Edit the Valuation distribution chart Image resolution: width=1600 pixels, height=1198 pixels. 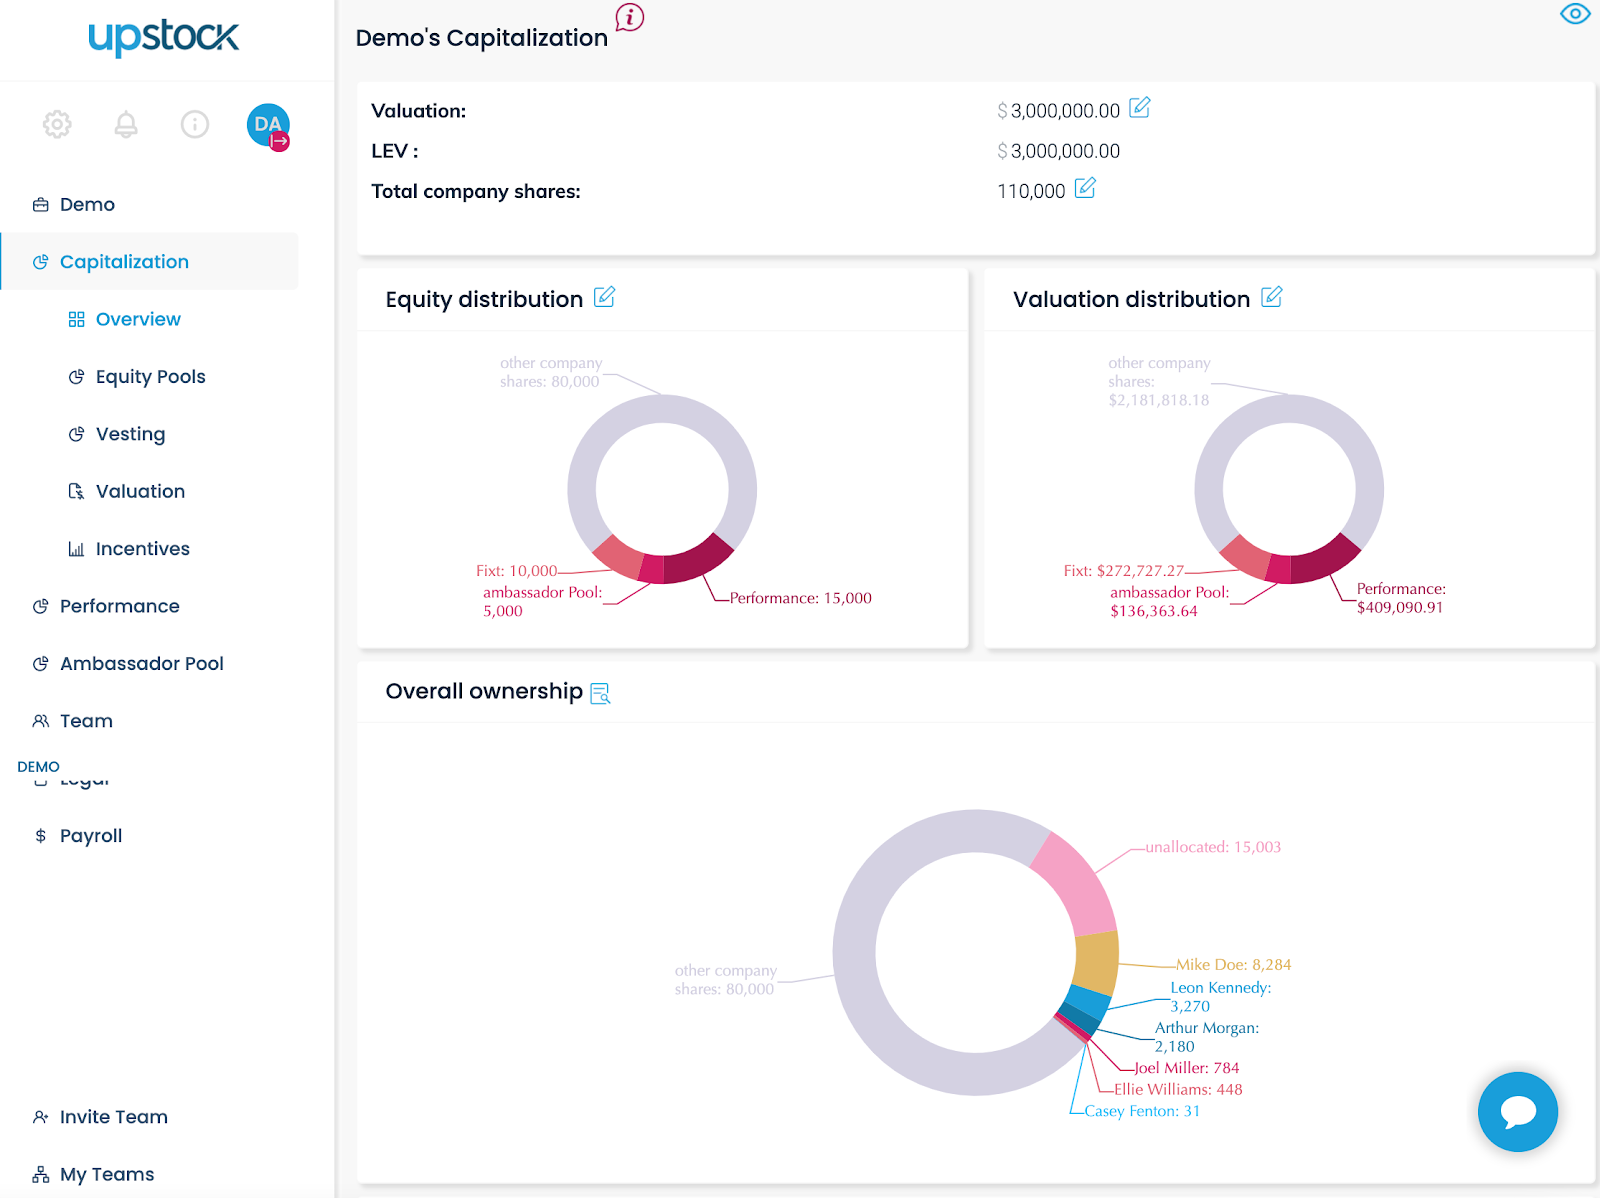(x=1271, y=297)
